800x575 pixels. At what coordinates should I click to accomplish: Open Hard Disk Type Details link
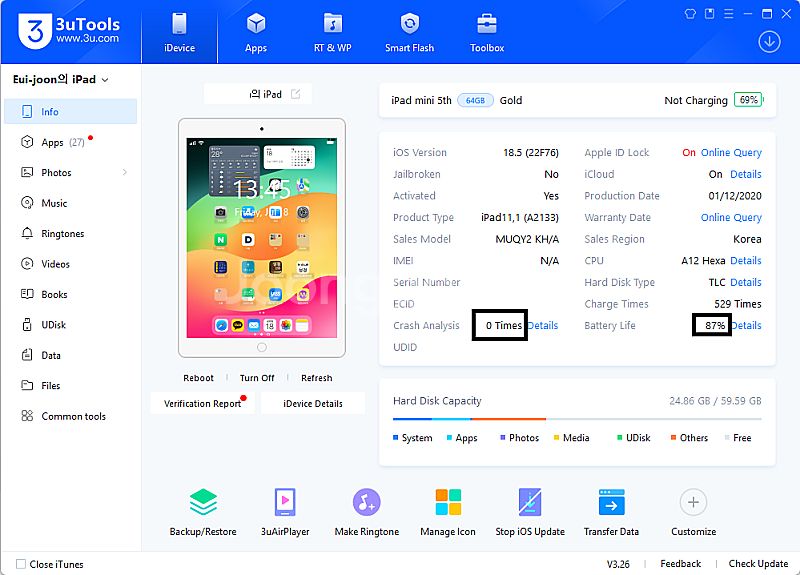pos(746,282)
